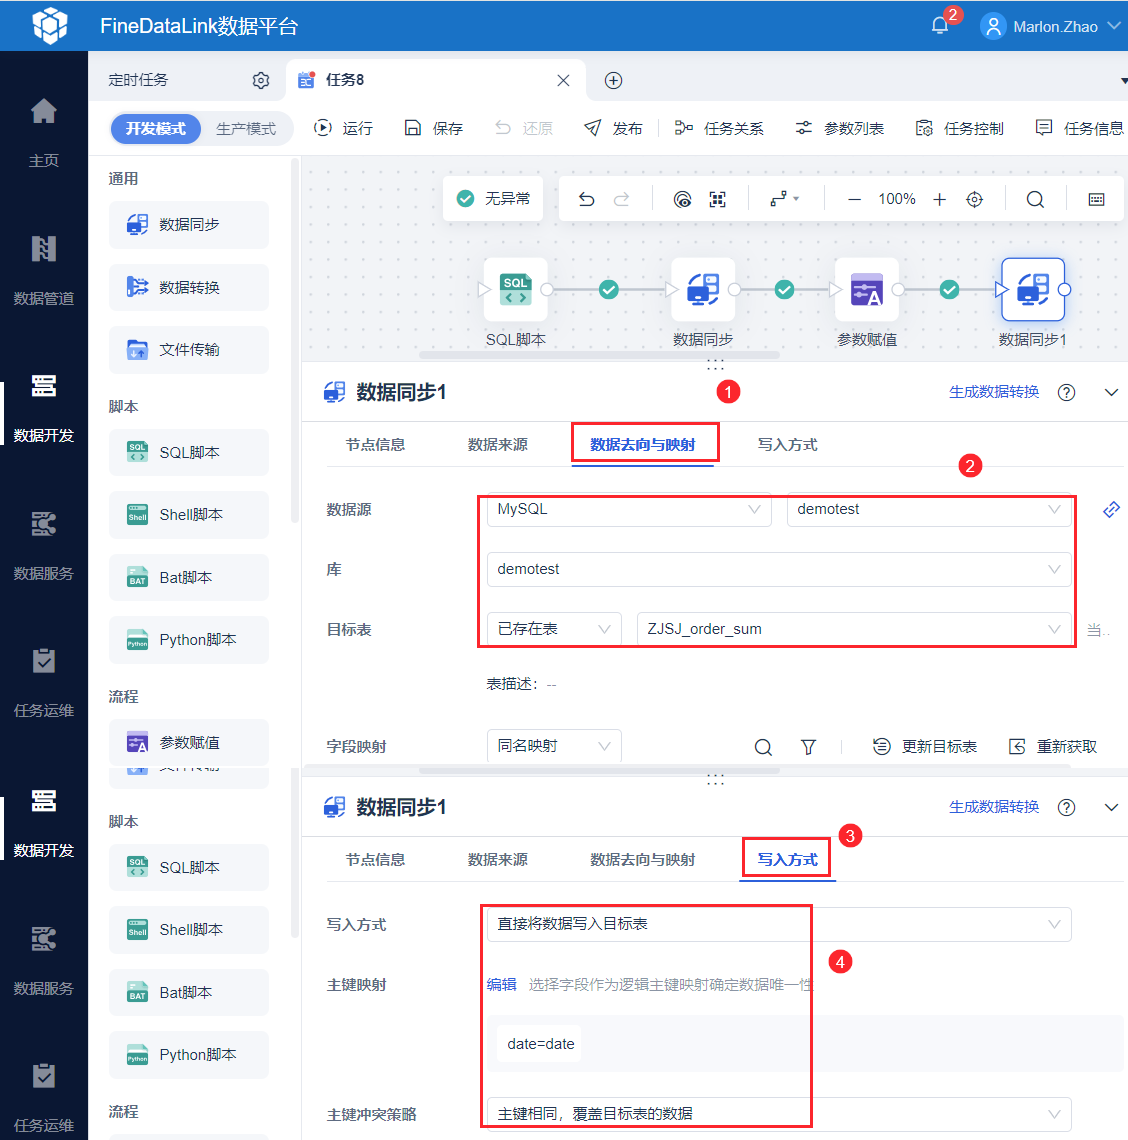The height and width of the screenshot is (1140, 1128).
Task: Select 参数赋值 component in the 流程 palette
Action: point(188,742)
